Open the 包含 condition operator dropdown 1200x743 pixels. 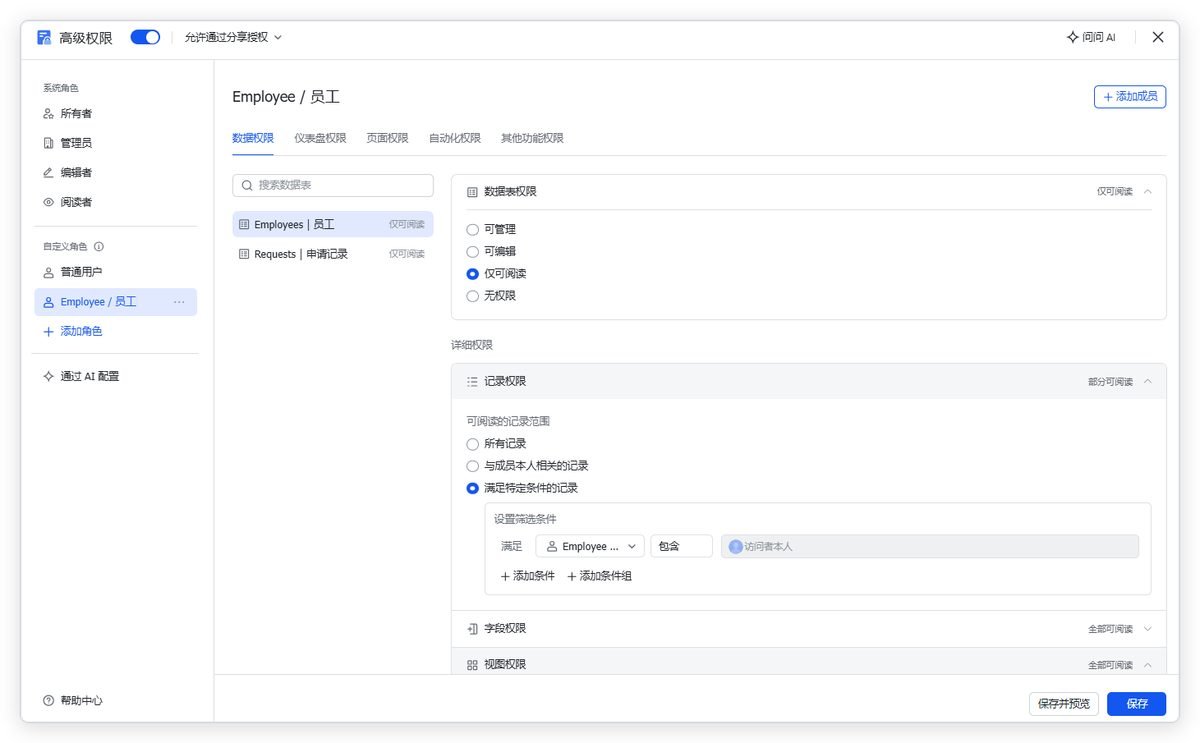681,547
